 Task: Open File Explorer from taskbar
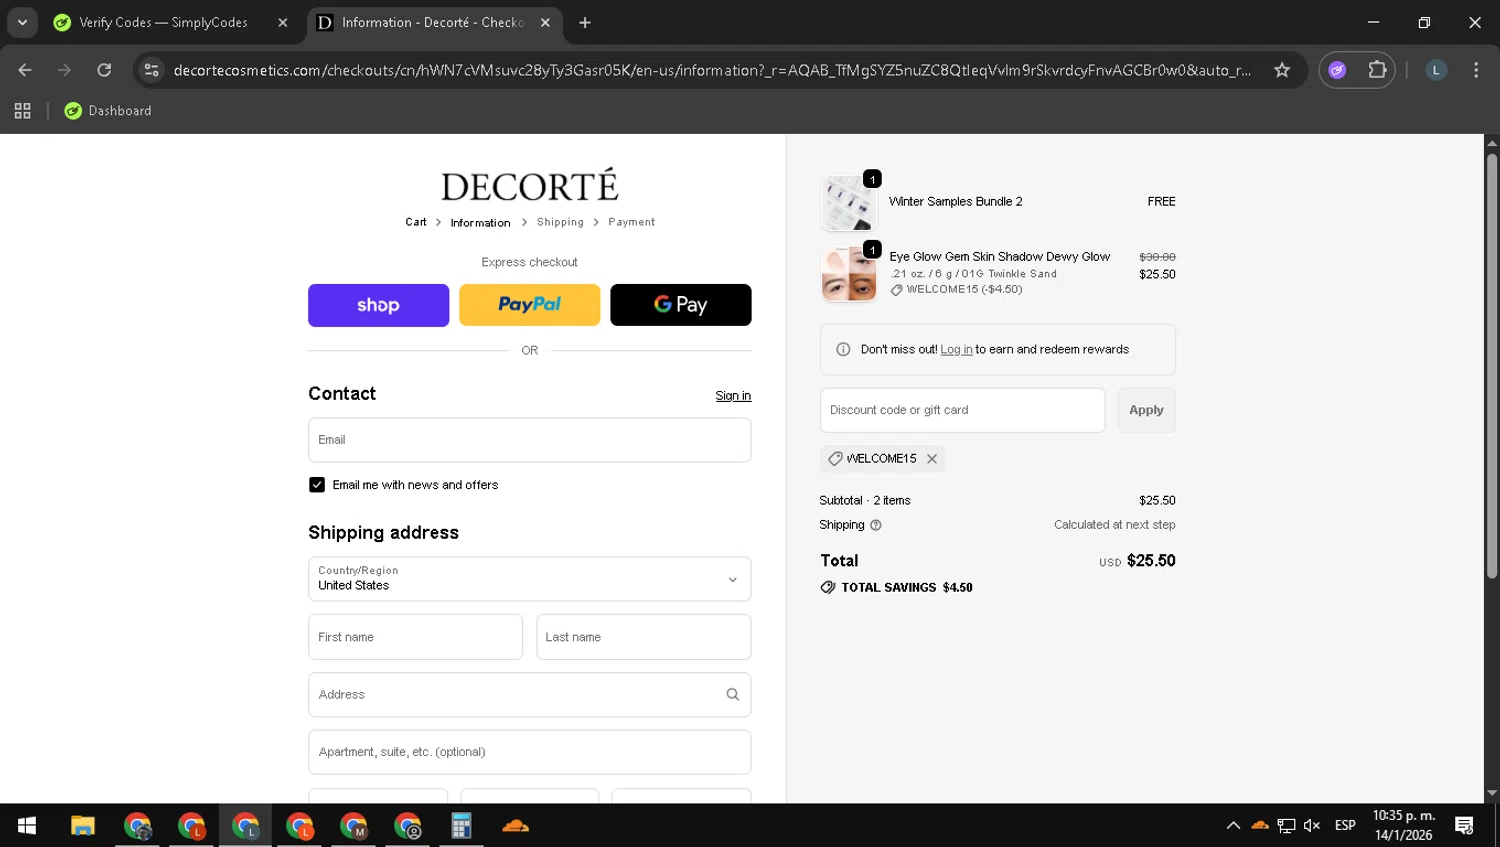[83, 826]
